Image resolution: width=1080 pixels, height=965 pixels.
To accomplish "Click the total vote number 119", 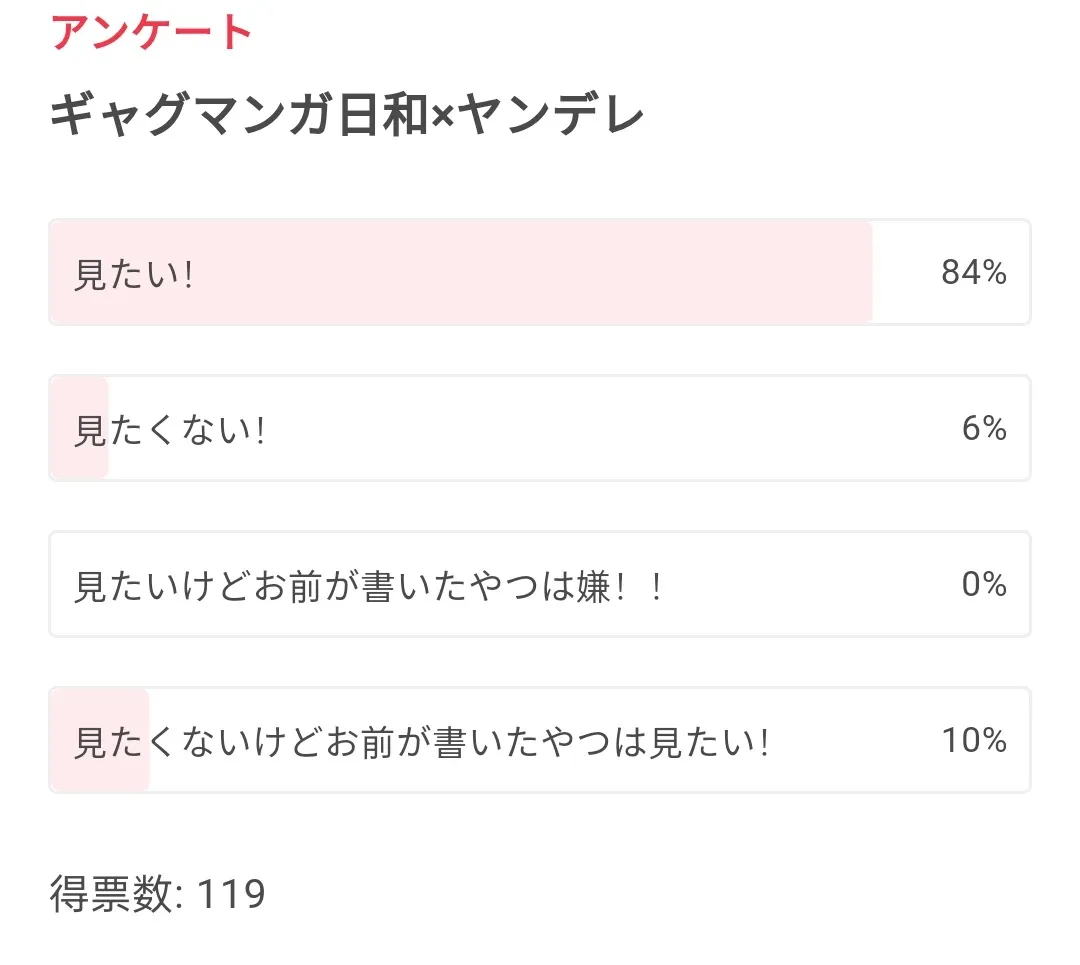I will (x=231, y=894).
